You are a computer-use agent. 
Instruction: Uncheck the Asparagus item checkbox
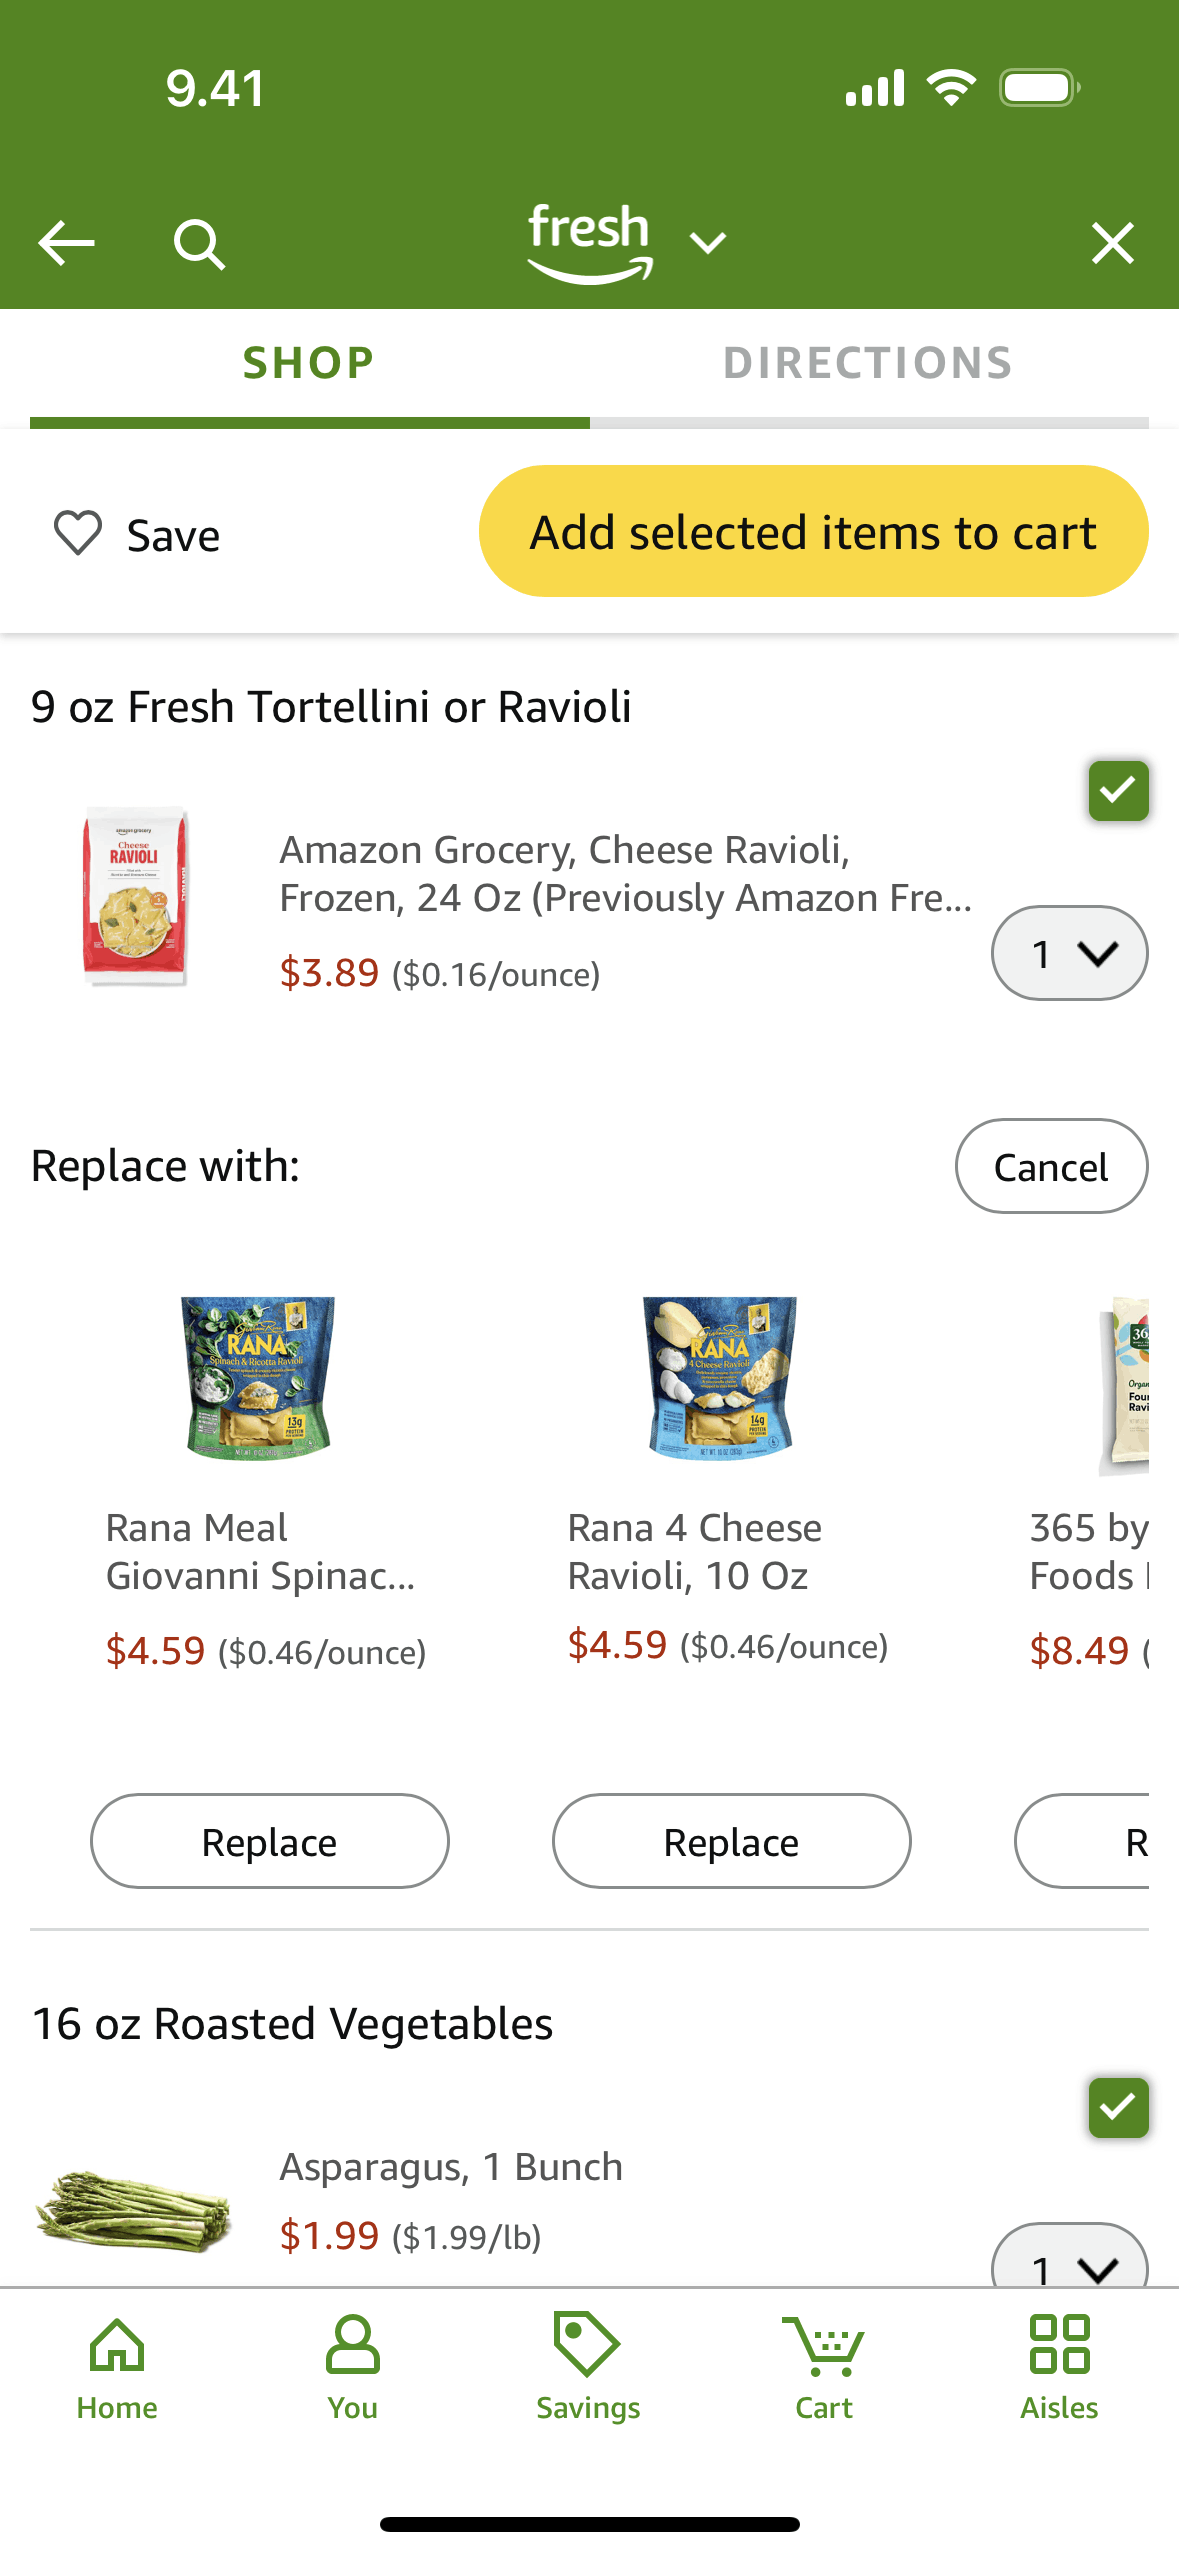1118,2108
